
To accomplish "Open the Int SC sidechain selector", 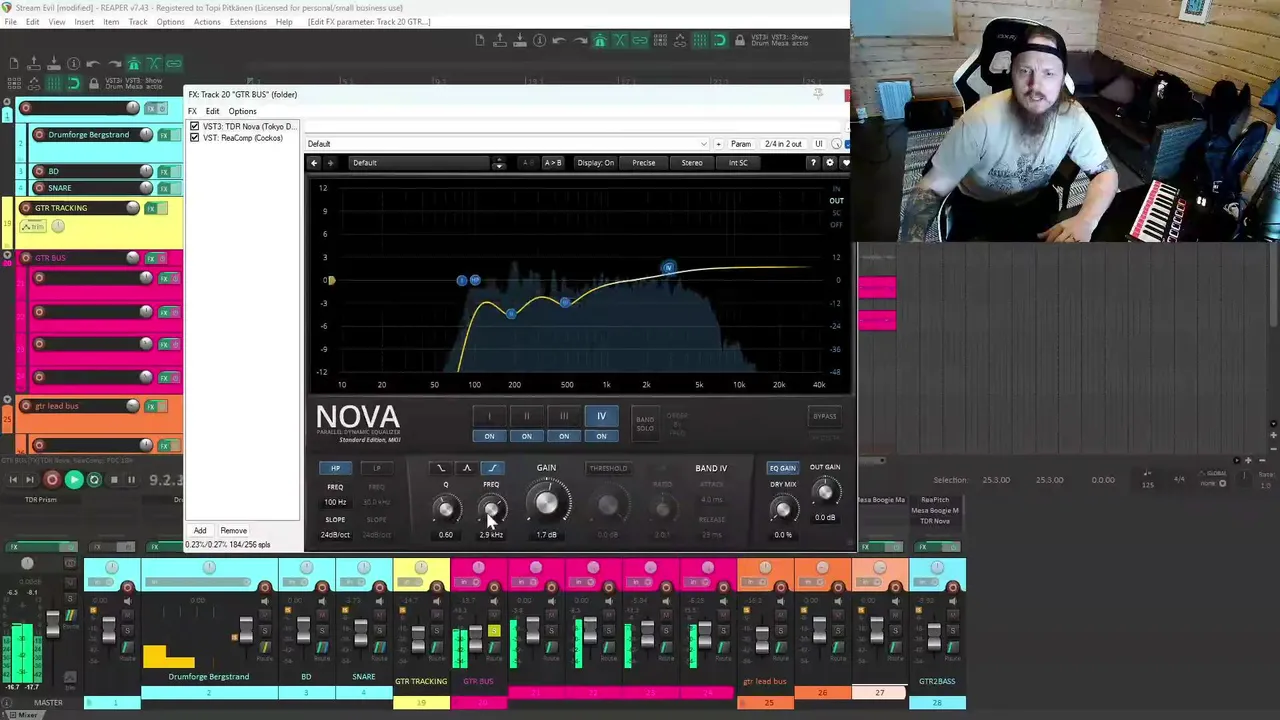I will 738,163.
